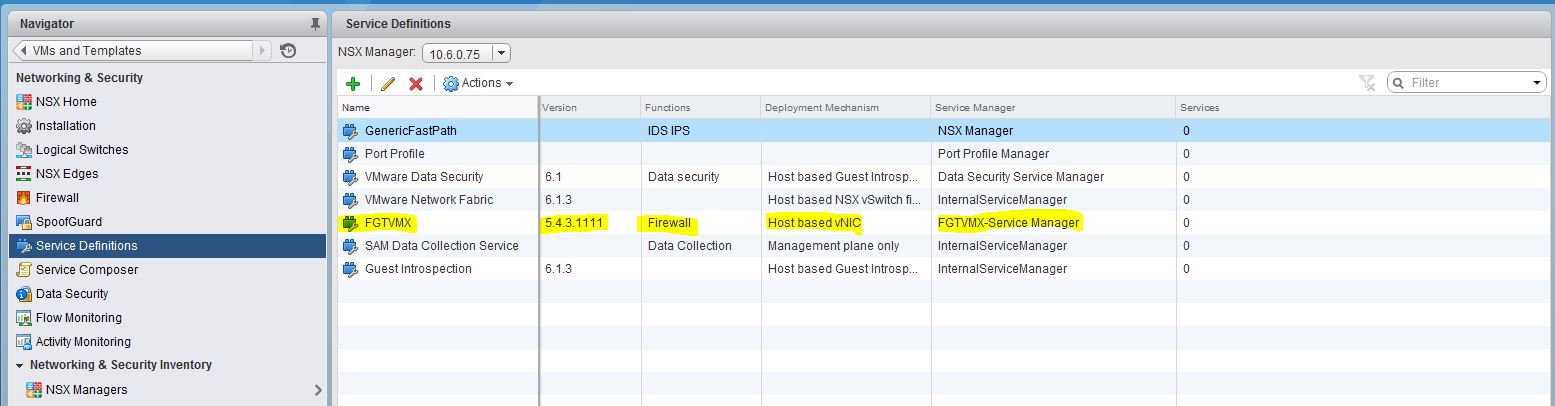This screenshot has width=1555, height=406.
Task: Click the Firewall functions cell for FGTVMX
Action: 669,223
